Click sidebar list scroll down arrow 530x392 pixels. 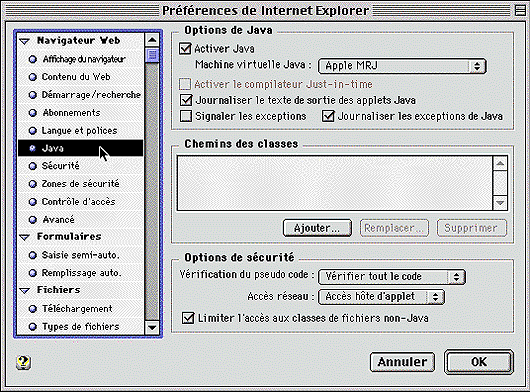point(152,327)
